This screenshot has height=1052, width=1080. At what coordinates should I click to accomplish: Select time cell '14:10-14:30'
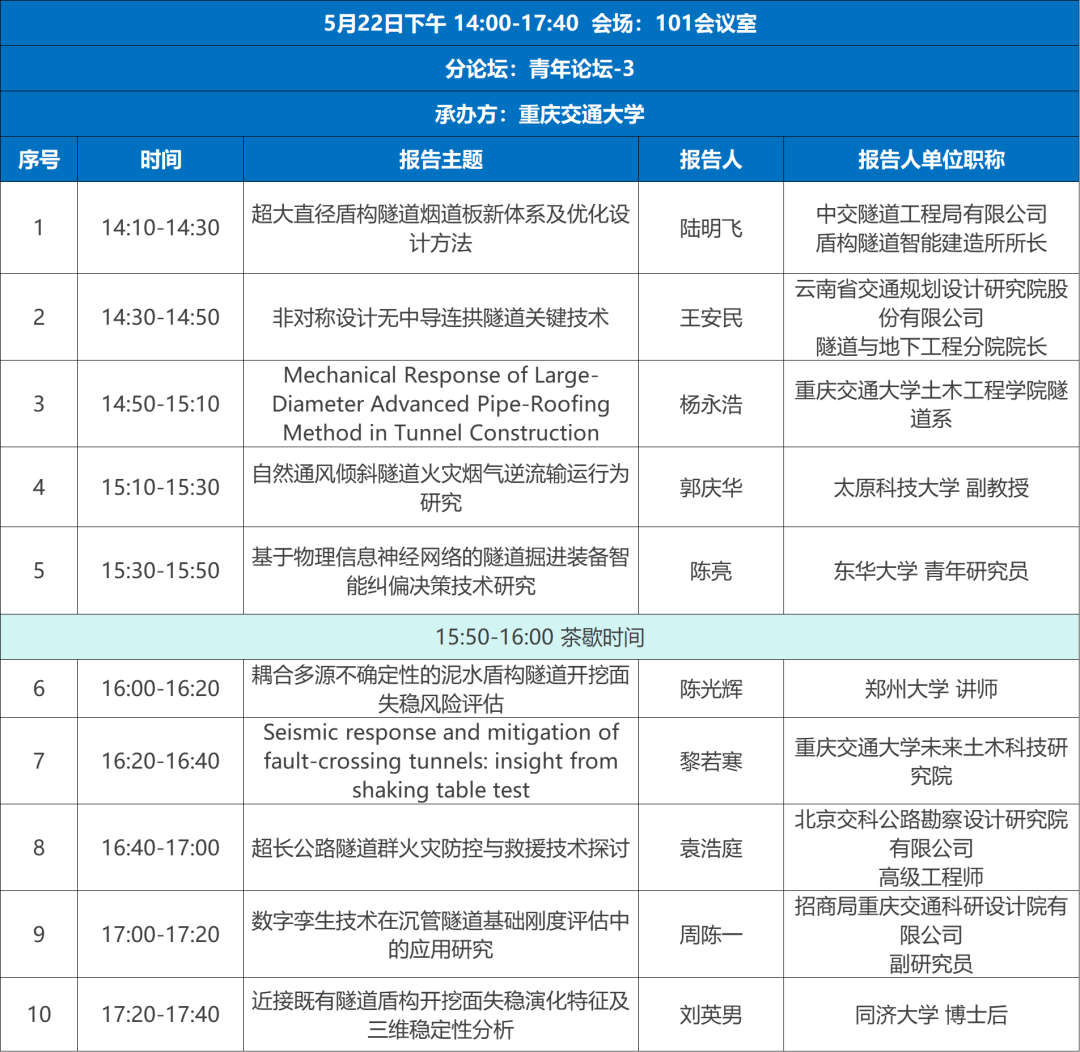tap(160, 228)
